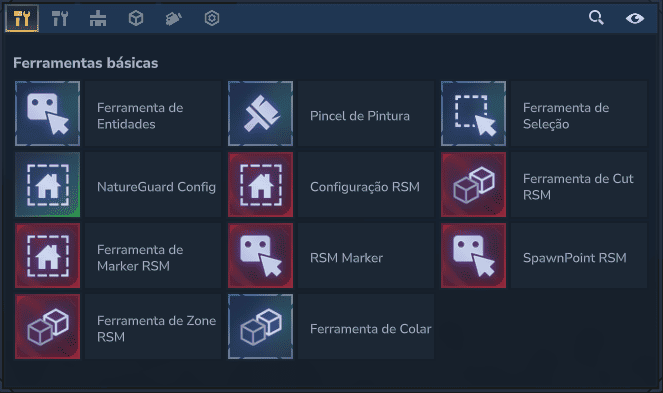Choose the Configuração RSM house icon
Image resolution: width=663 pixels, height=393 pixels.
(260, 184)
